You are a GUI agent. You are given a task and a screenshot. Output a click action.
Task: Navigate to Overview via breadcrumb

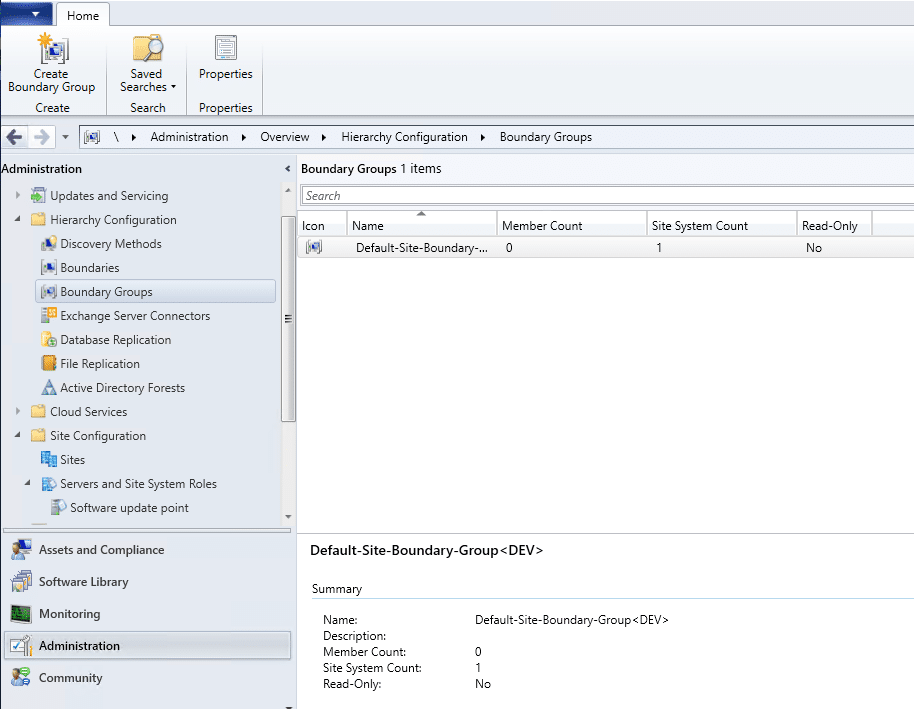coord(283,136)
